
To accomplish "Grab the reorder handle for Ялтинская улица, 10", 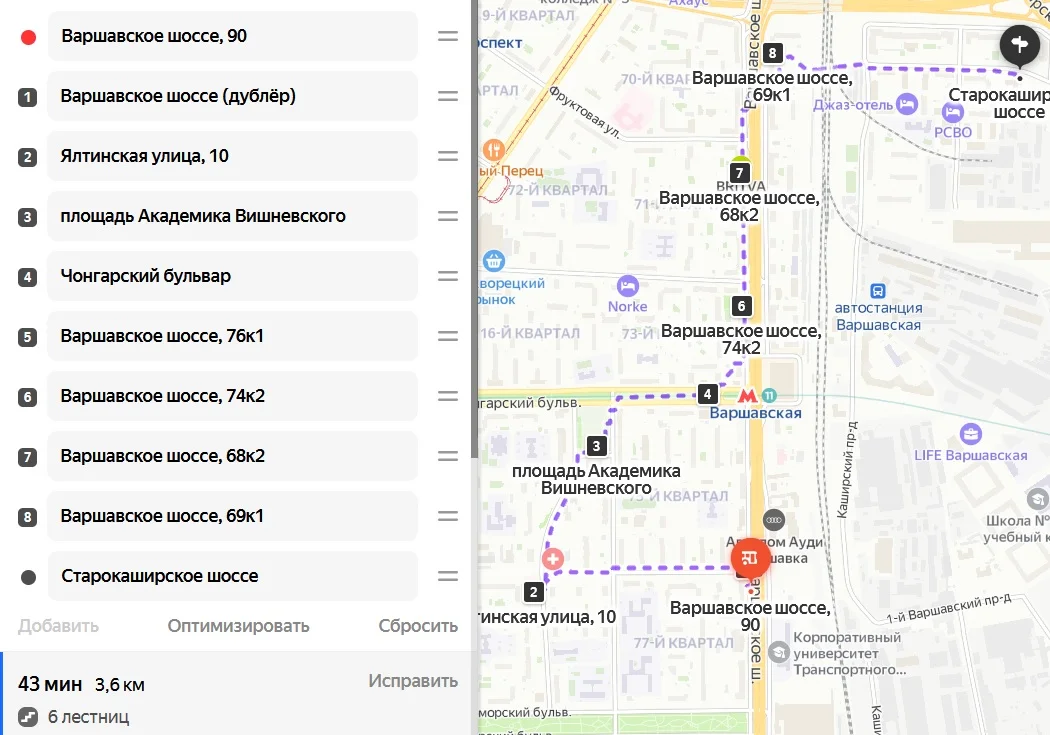I will [448, 156].
